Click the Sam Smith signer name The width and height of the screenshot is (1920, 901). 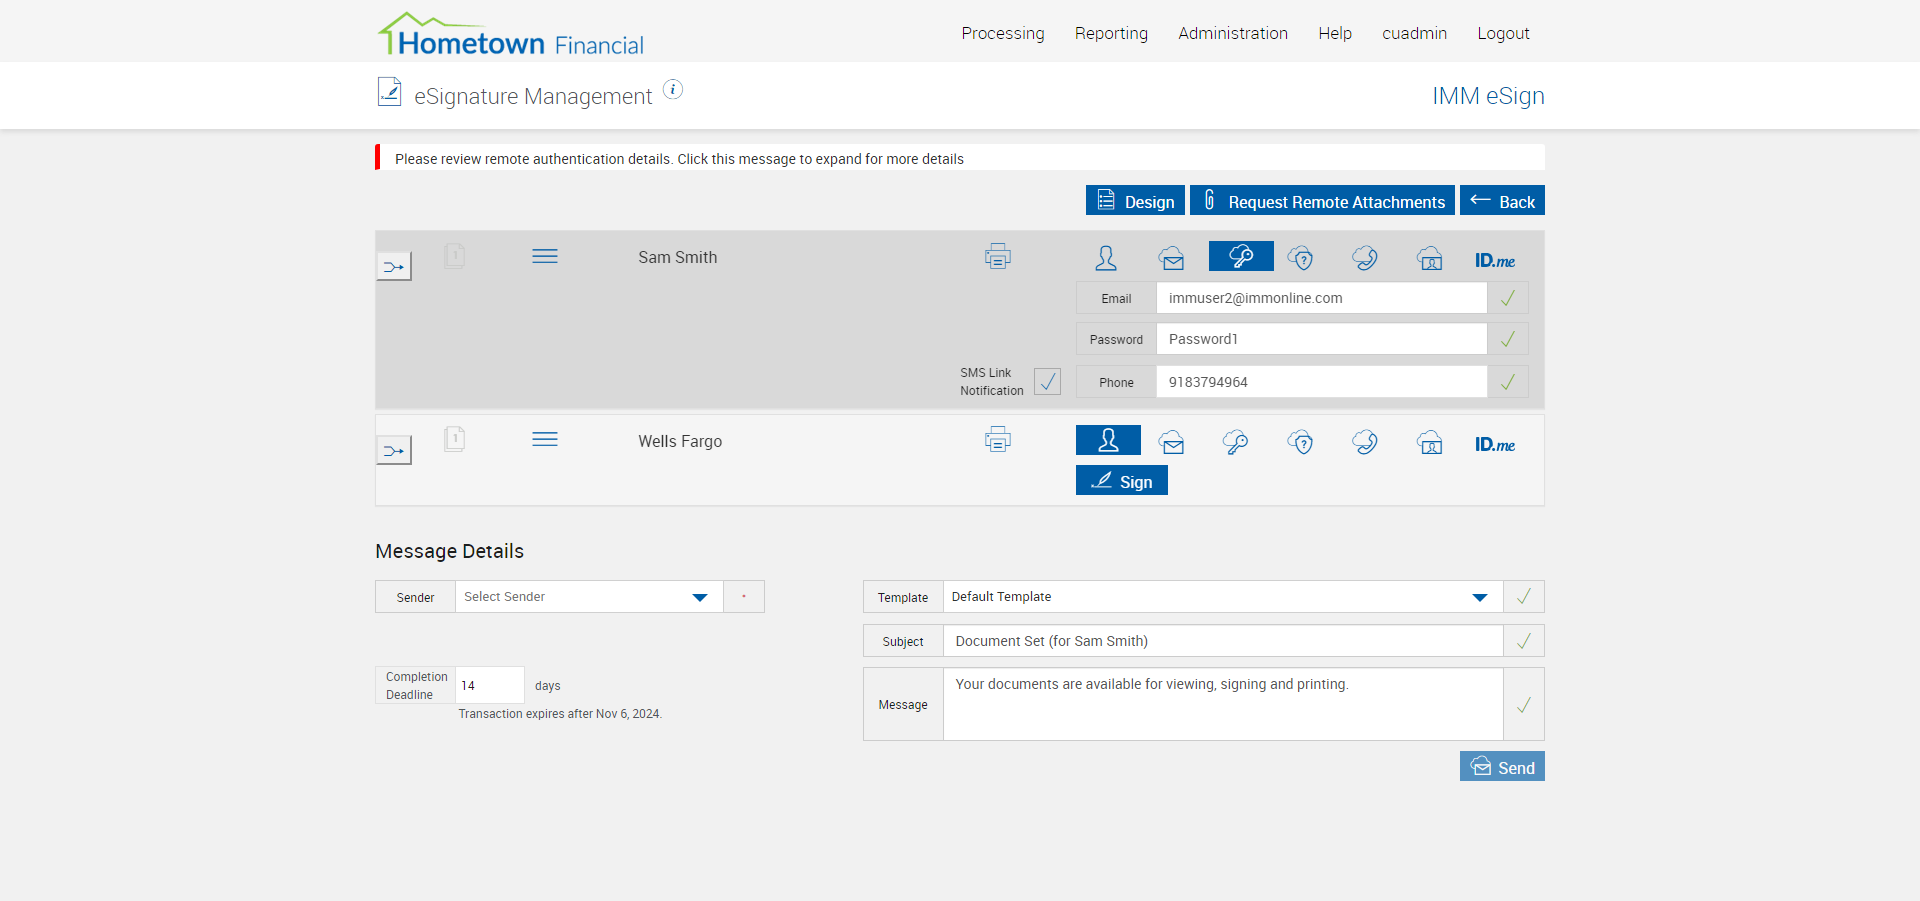[x=678, y=257]
